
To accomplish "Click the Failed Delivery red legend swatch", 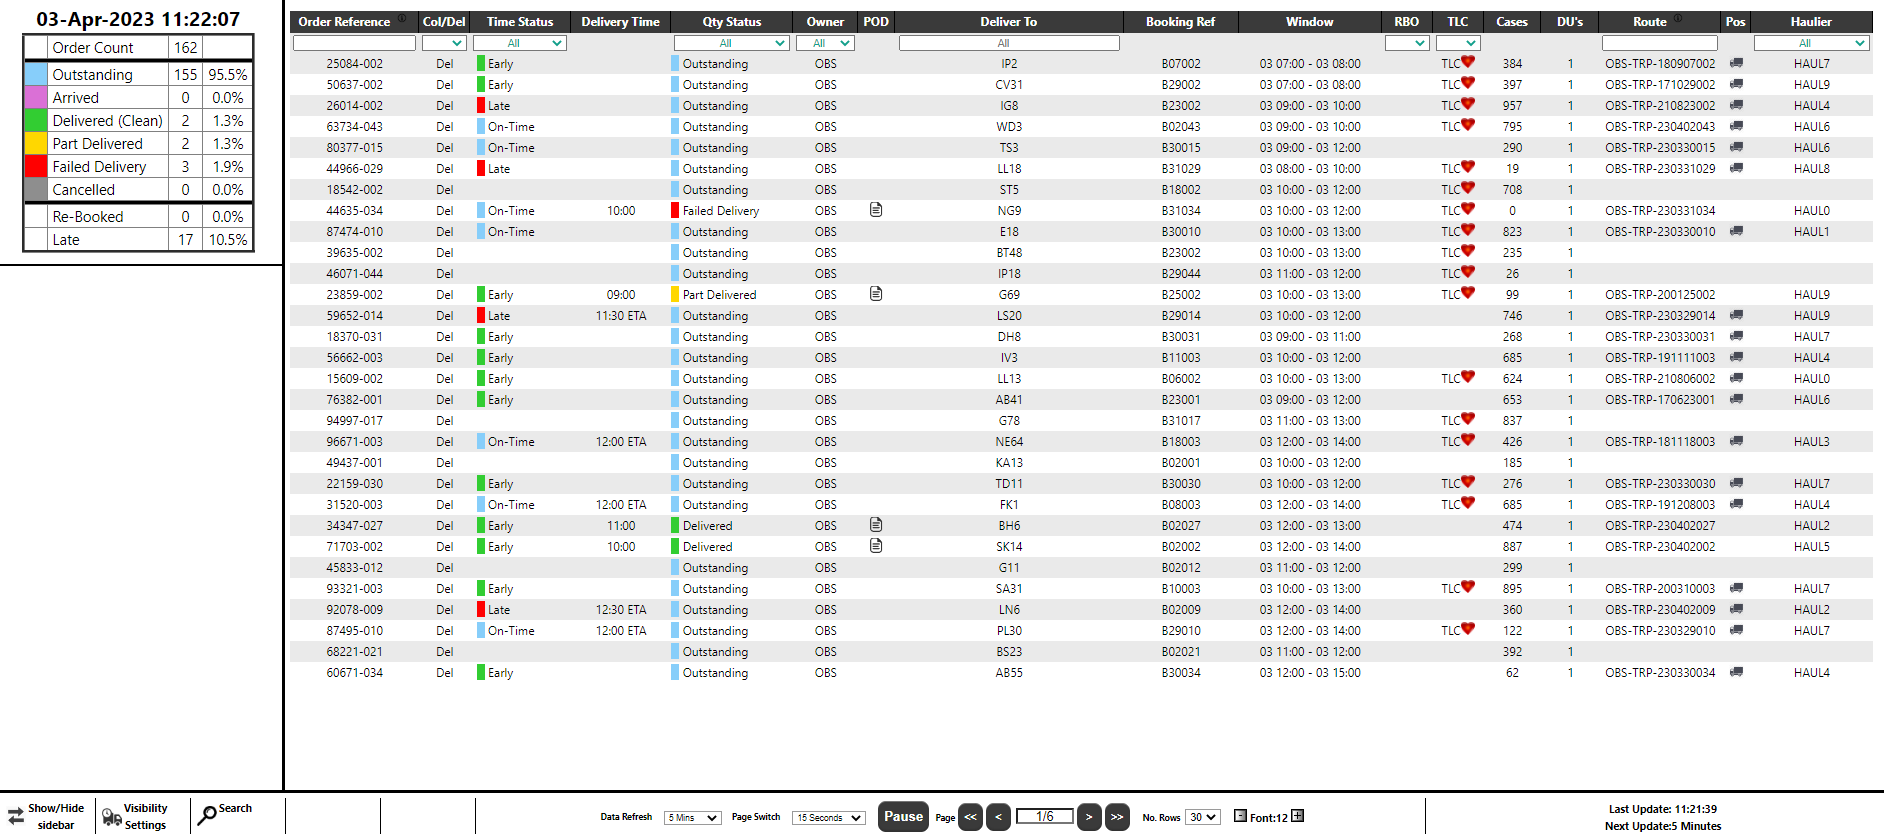I will tap(36, 166).
